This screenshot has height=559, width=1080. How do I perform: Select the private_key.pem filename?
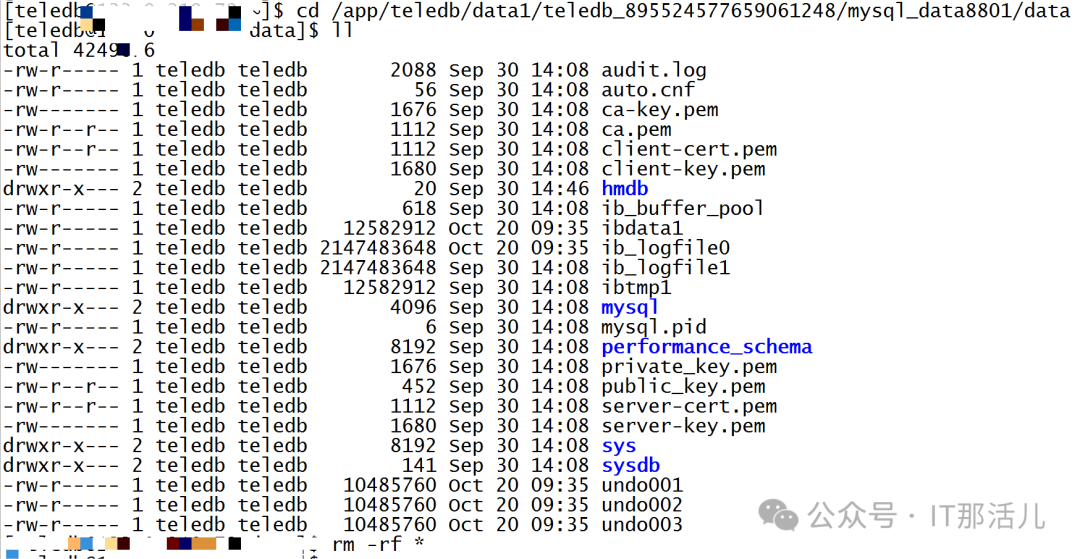(689, 367)
